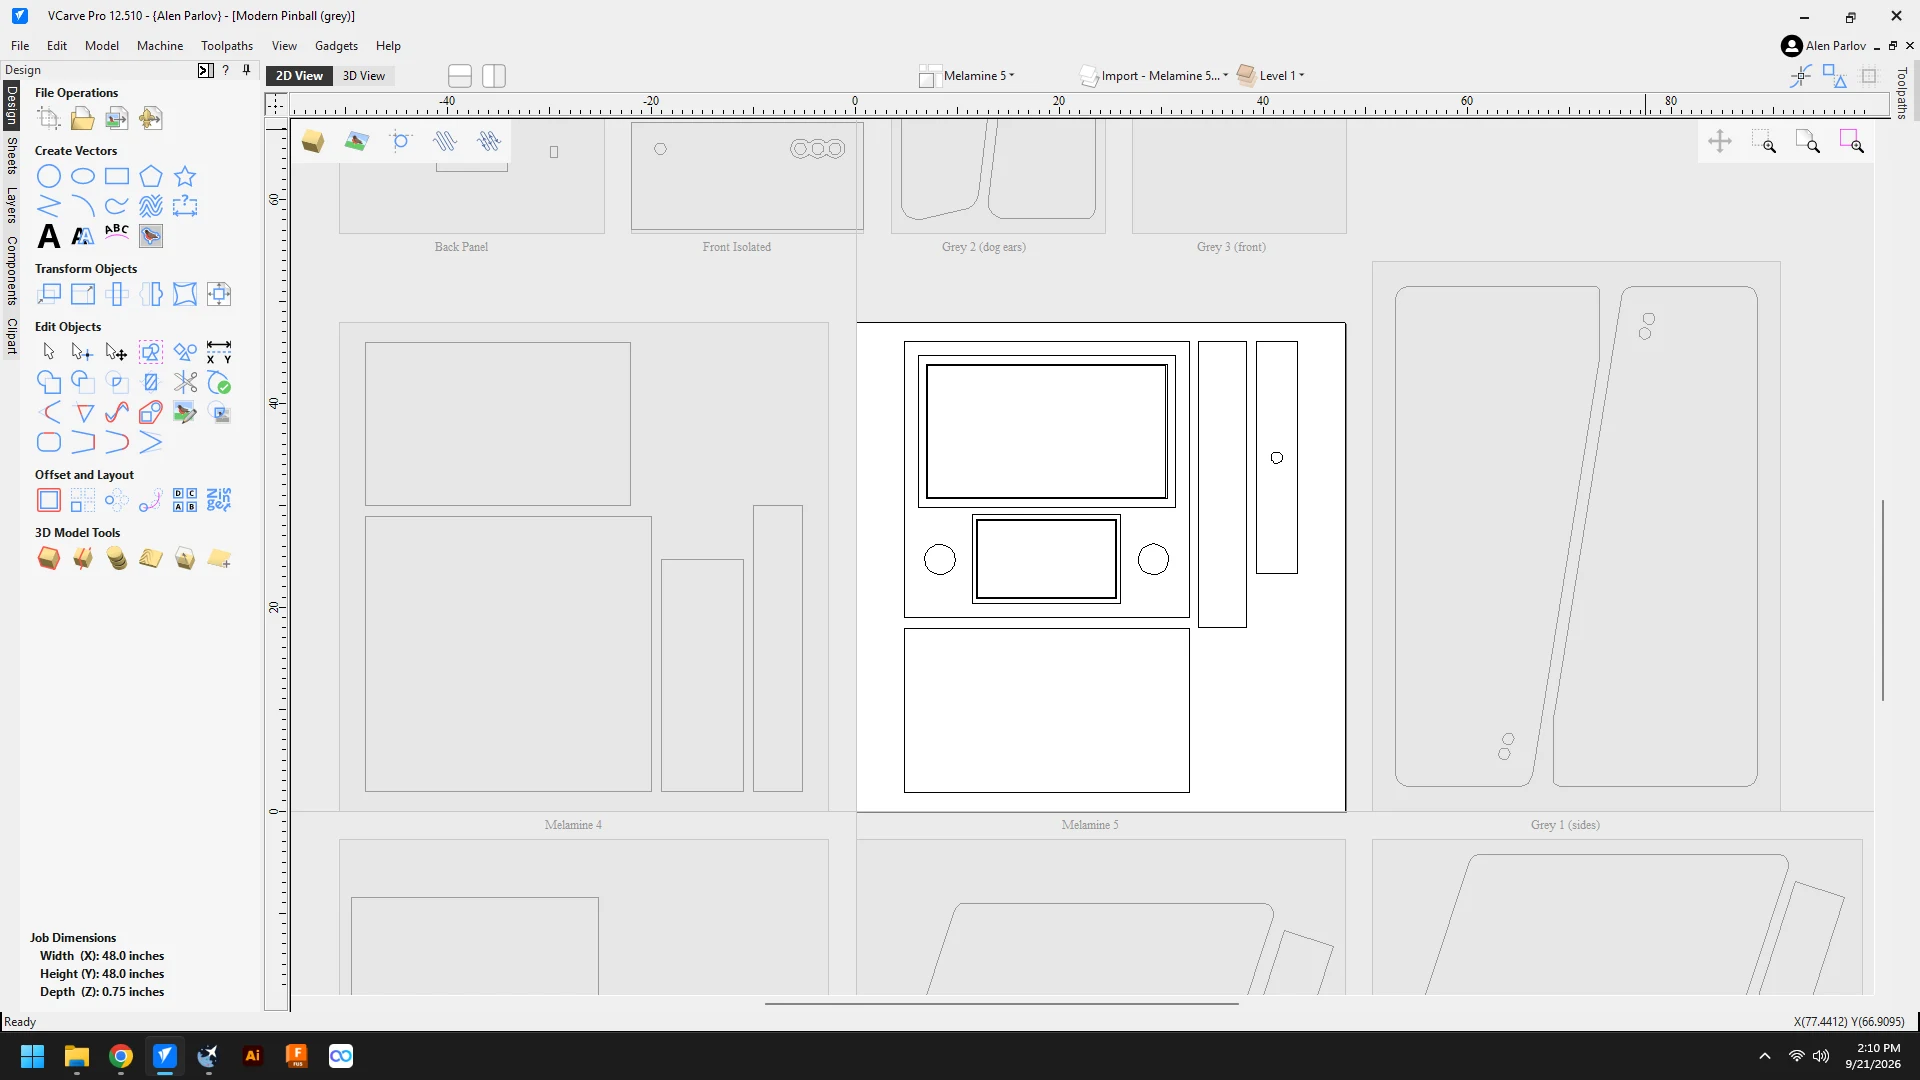
Task: Expand the Level 1 dropdown
Action: [1271, 76]
